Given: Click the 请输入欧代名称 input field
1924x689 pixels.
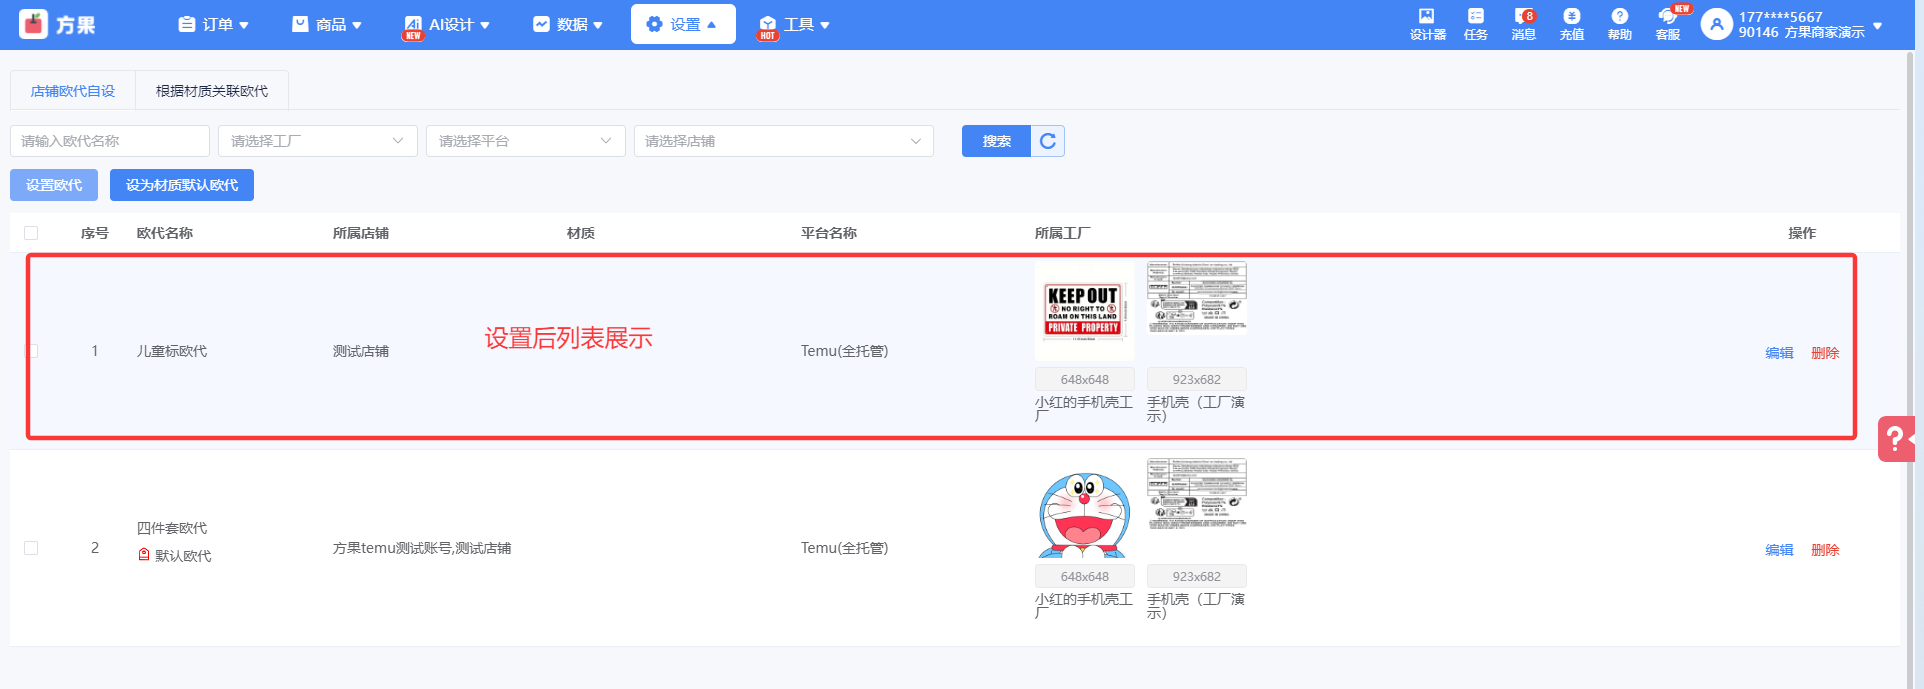Looking at the screenshot, I should [x=110, y=141].
